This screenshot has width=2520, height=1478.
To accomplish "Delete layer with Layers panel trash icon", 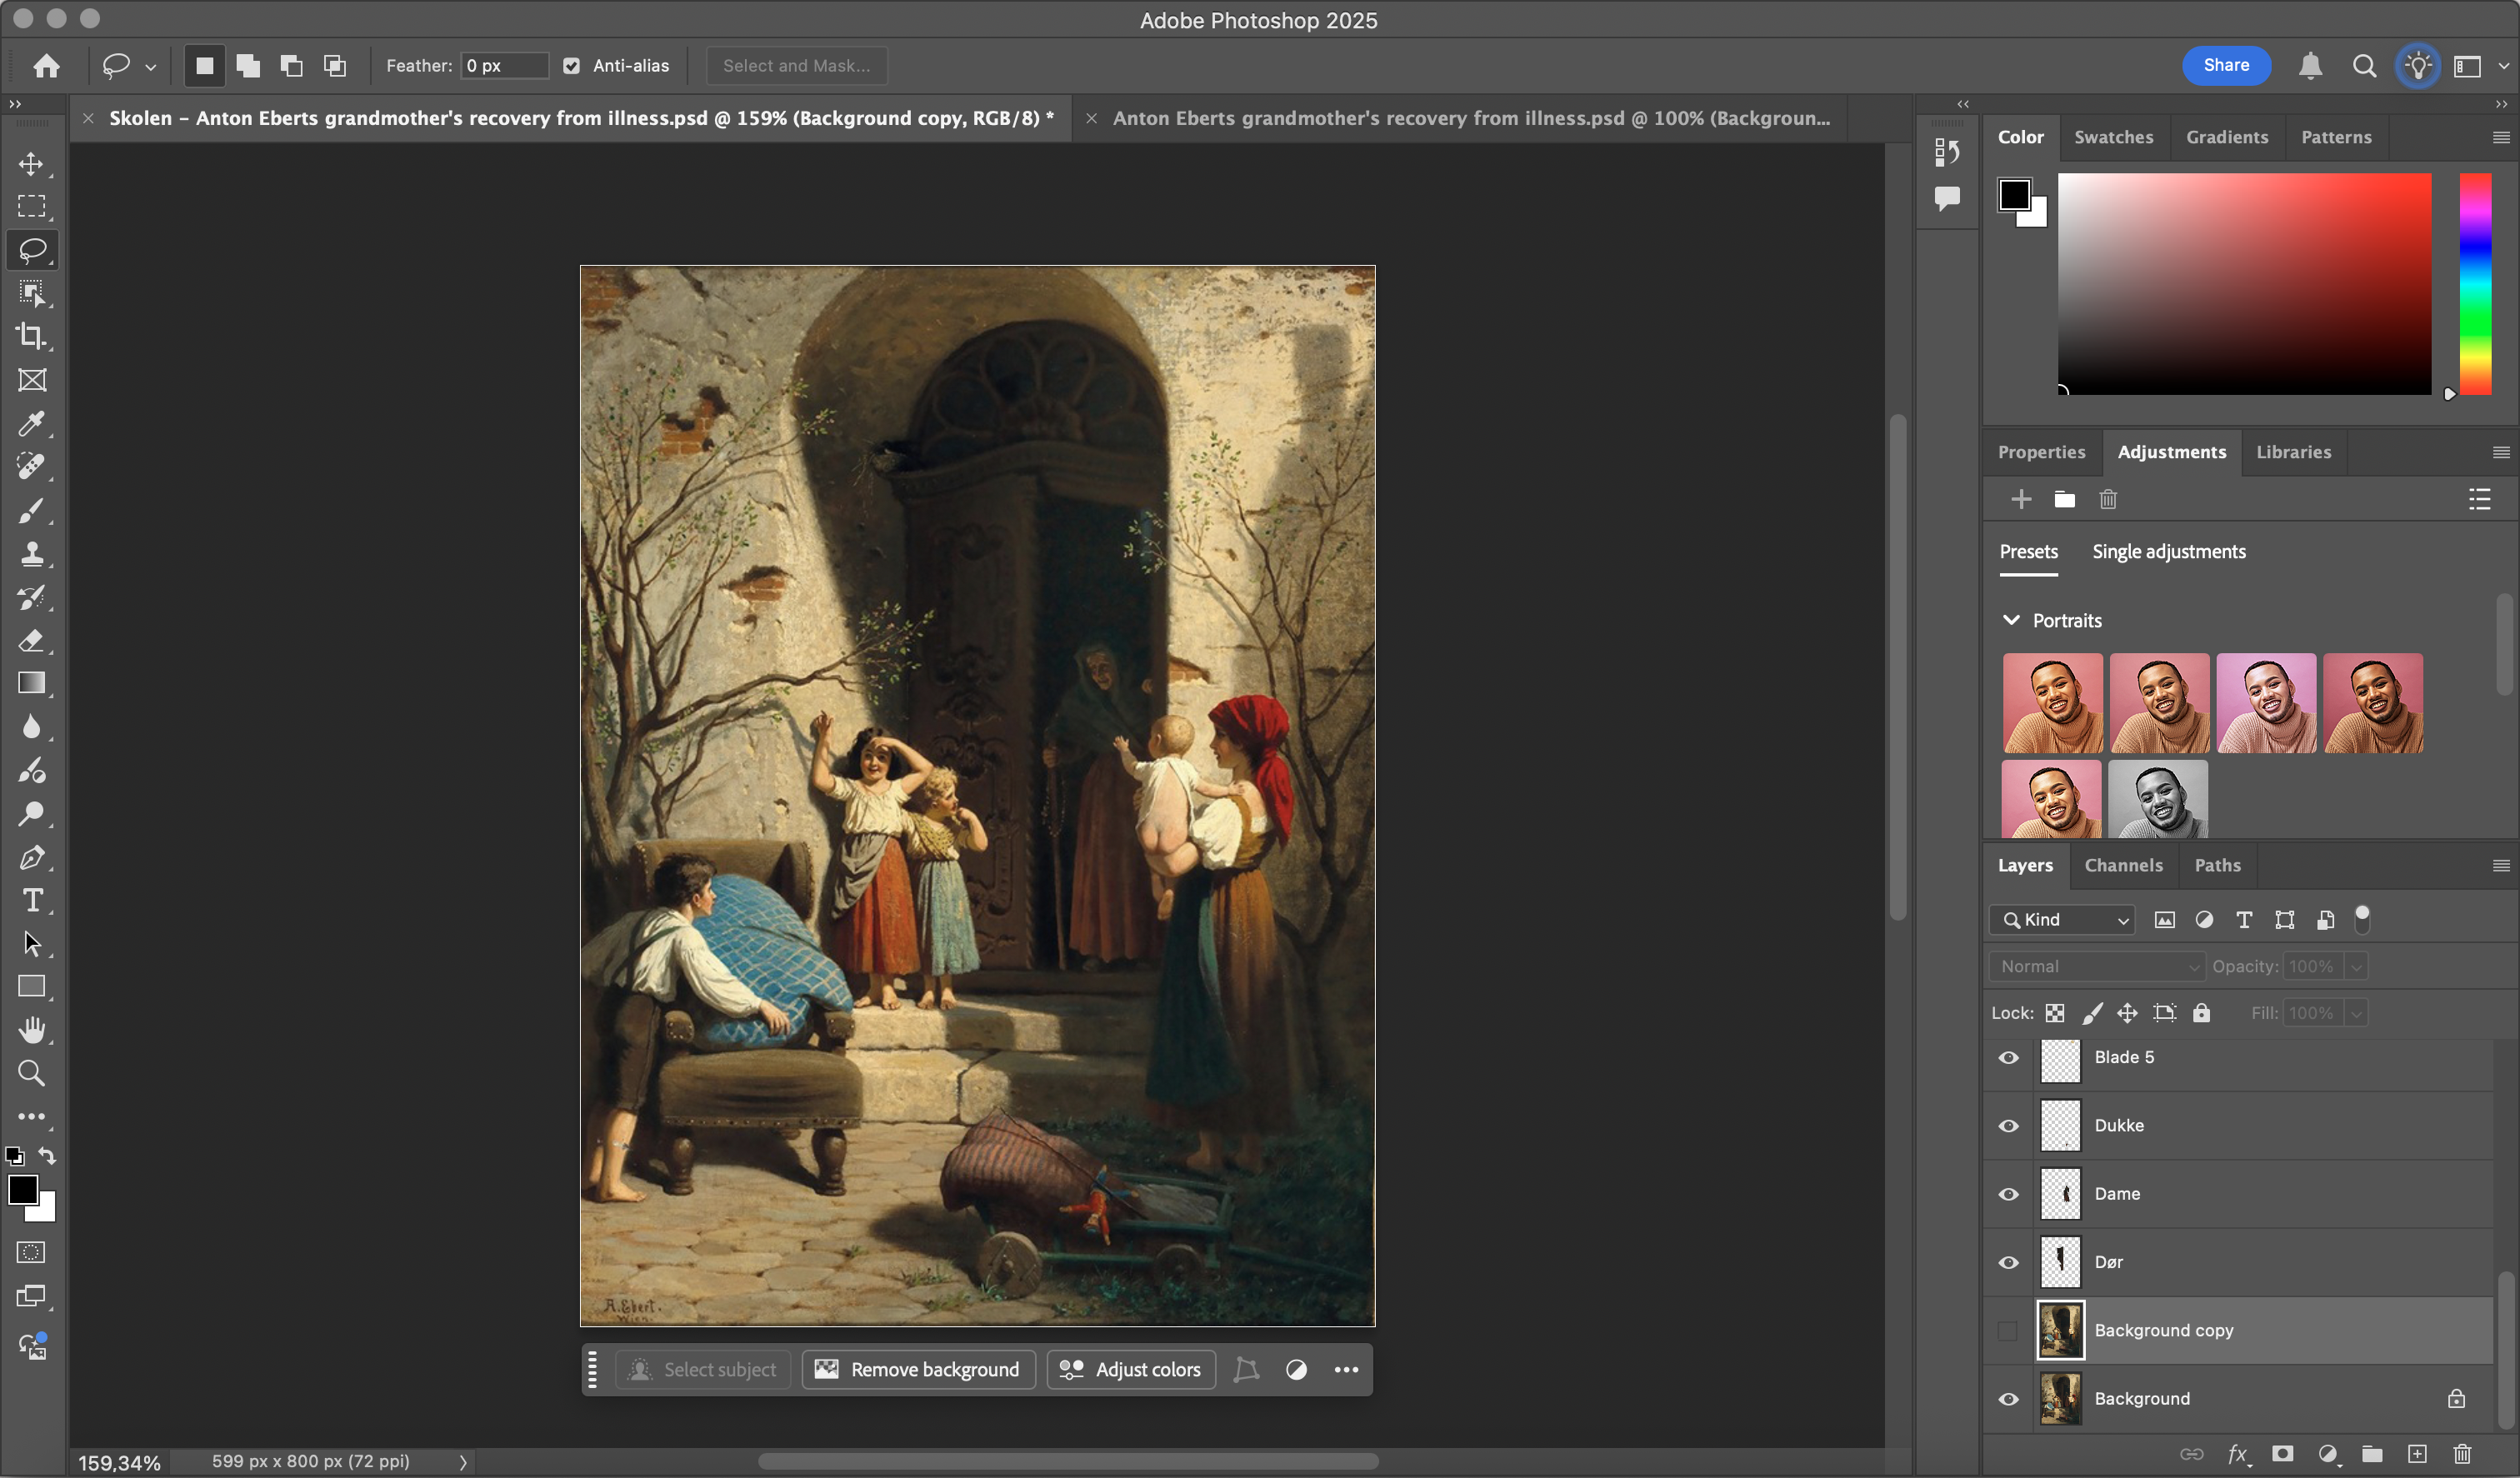I will 2462,1454.
